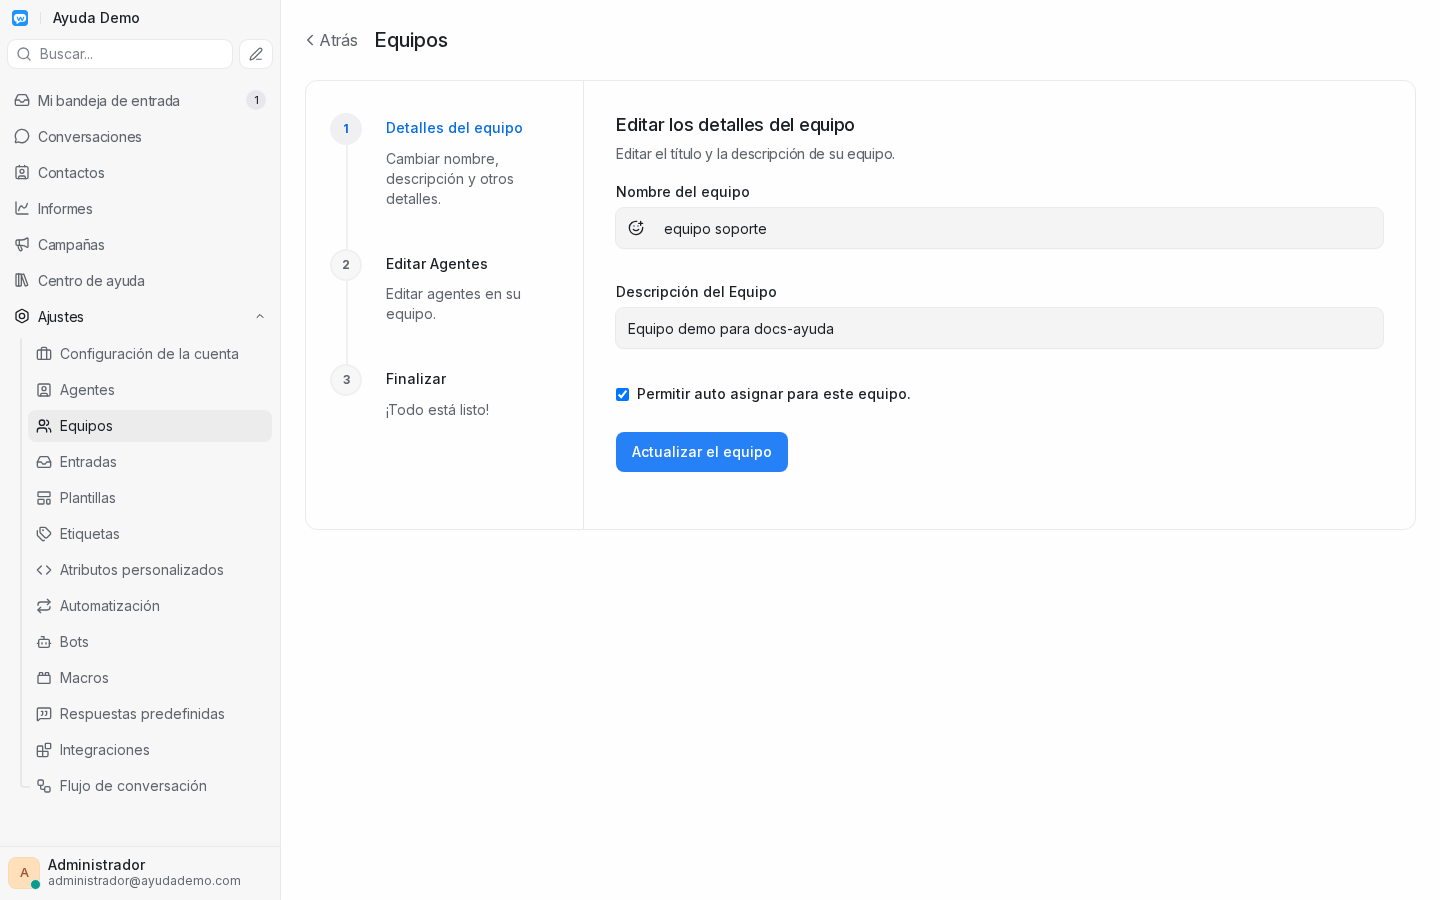Click the Flujo de conversación workflow icon
1440x900 pixels.
(x=44, y=786)
